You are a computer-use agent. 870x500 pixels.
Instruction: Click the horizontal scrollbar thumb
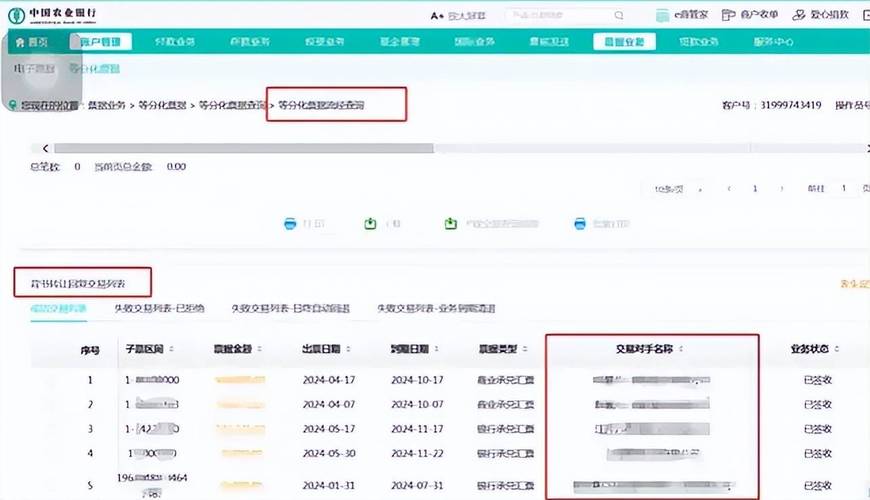[244, 148]
